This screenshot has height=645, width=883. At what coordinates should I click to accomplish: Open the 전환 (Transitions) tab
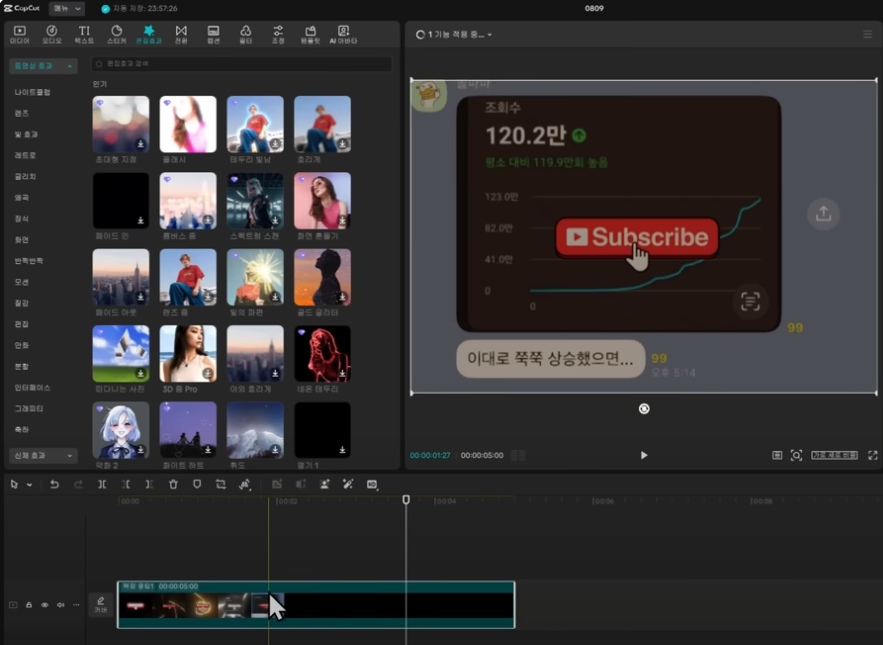[181, 34]
